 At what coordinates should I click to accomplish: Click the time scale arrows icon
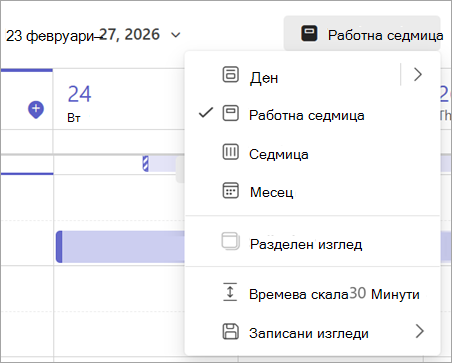230,292
